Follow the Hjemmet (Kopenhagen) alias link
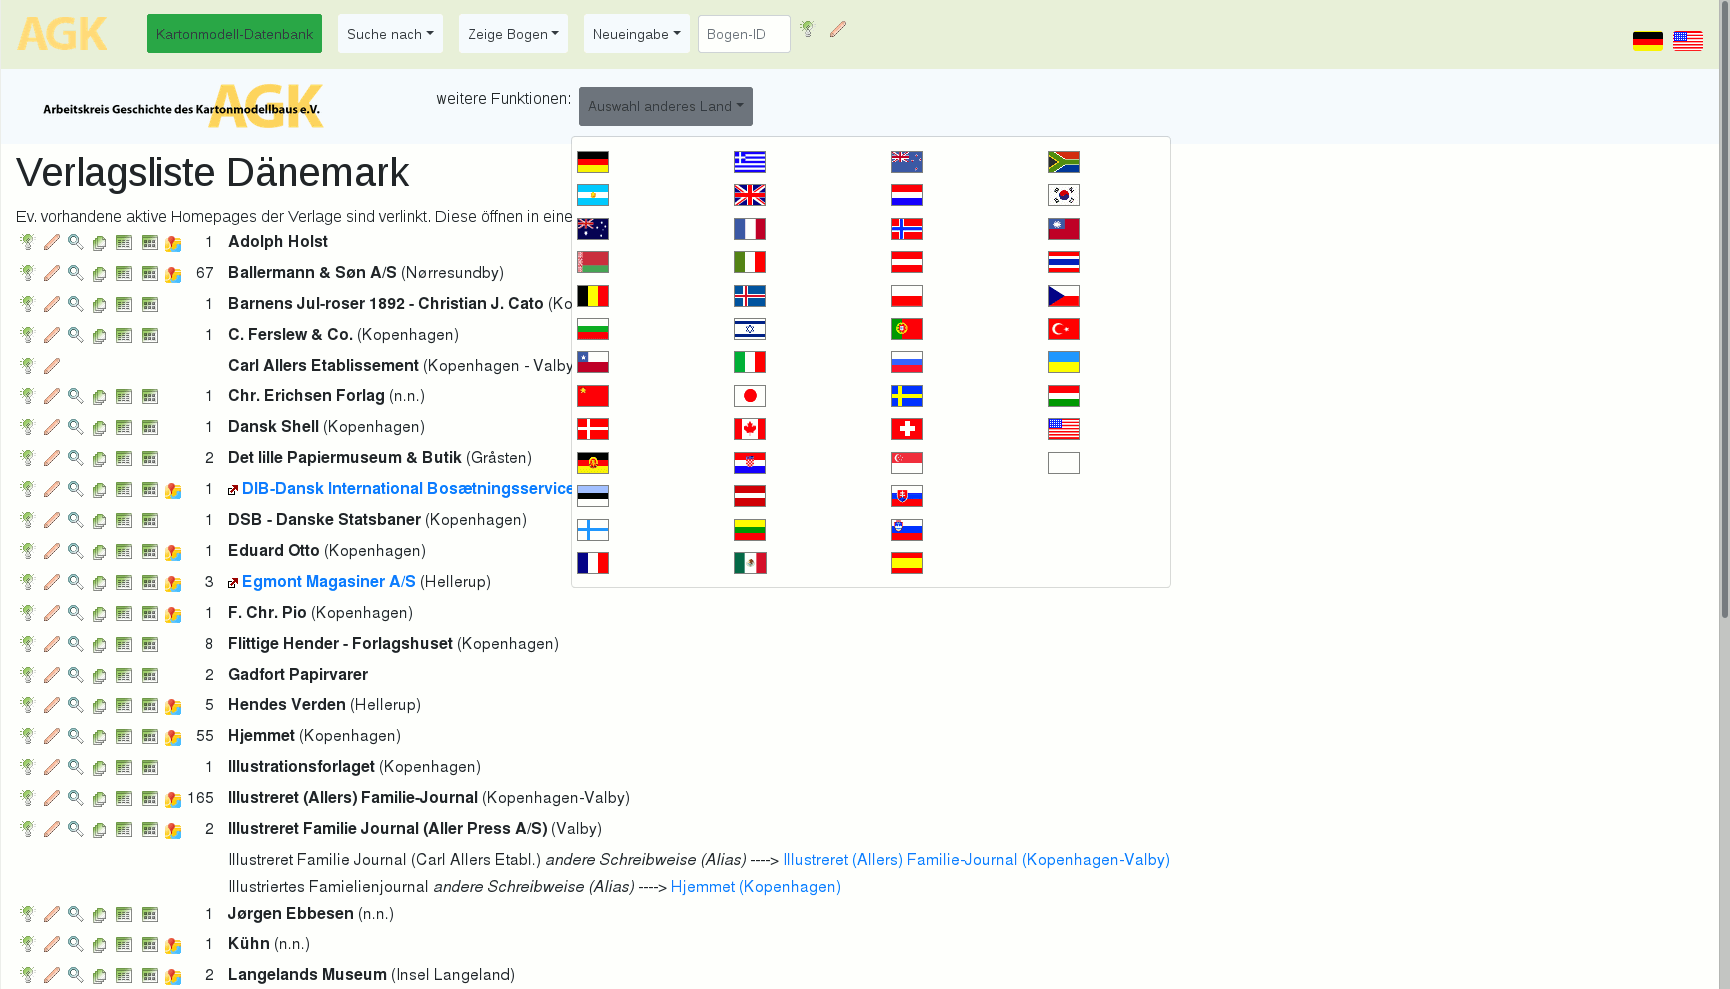Image resolution: width=1730 pixels, height=989 pixels. click(755, 886)
